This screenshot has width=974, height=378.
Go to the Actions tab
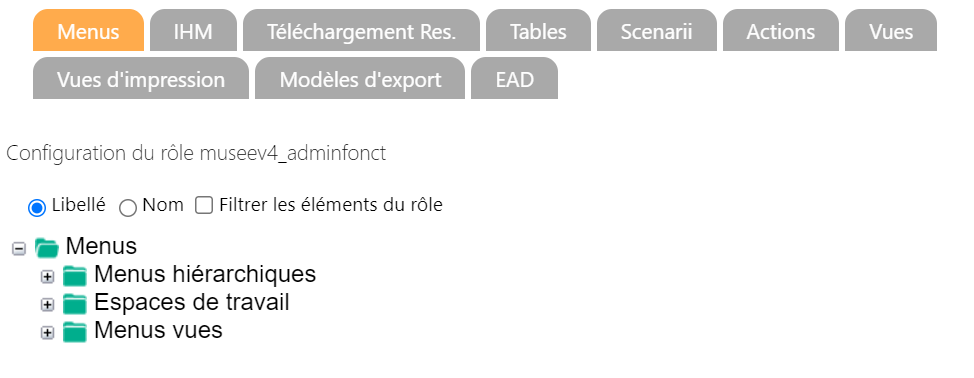click(781, 30)
